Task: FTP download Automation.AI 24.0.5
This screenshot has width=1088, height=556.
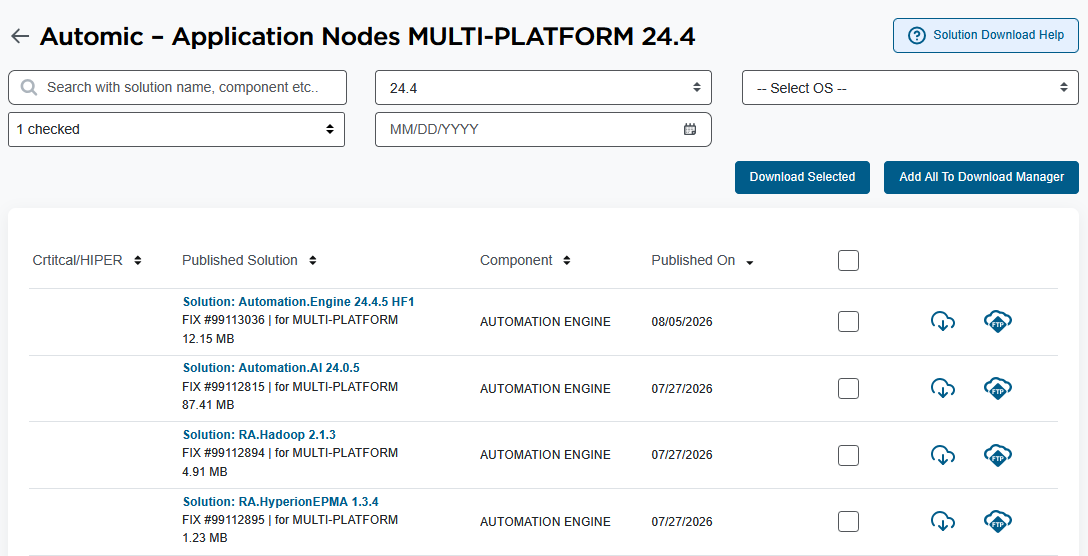Action: (998, 388)
